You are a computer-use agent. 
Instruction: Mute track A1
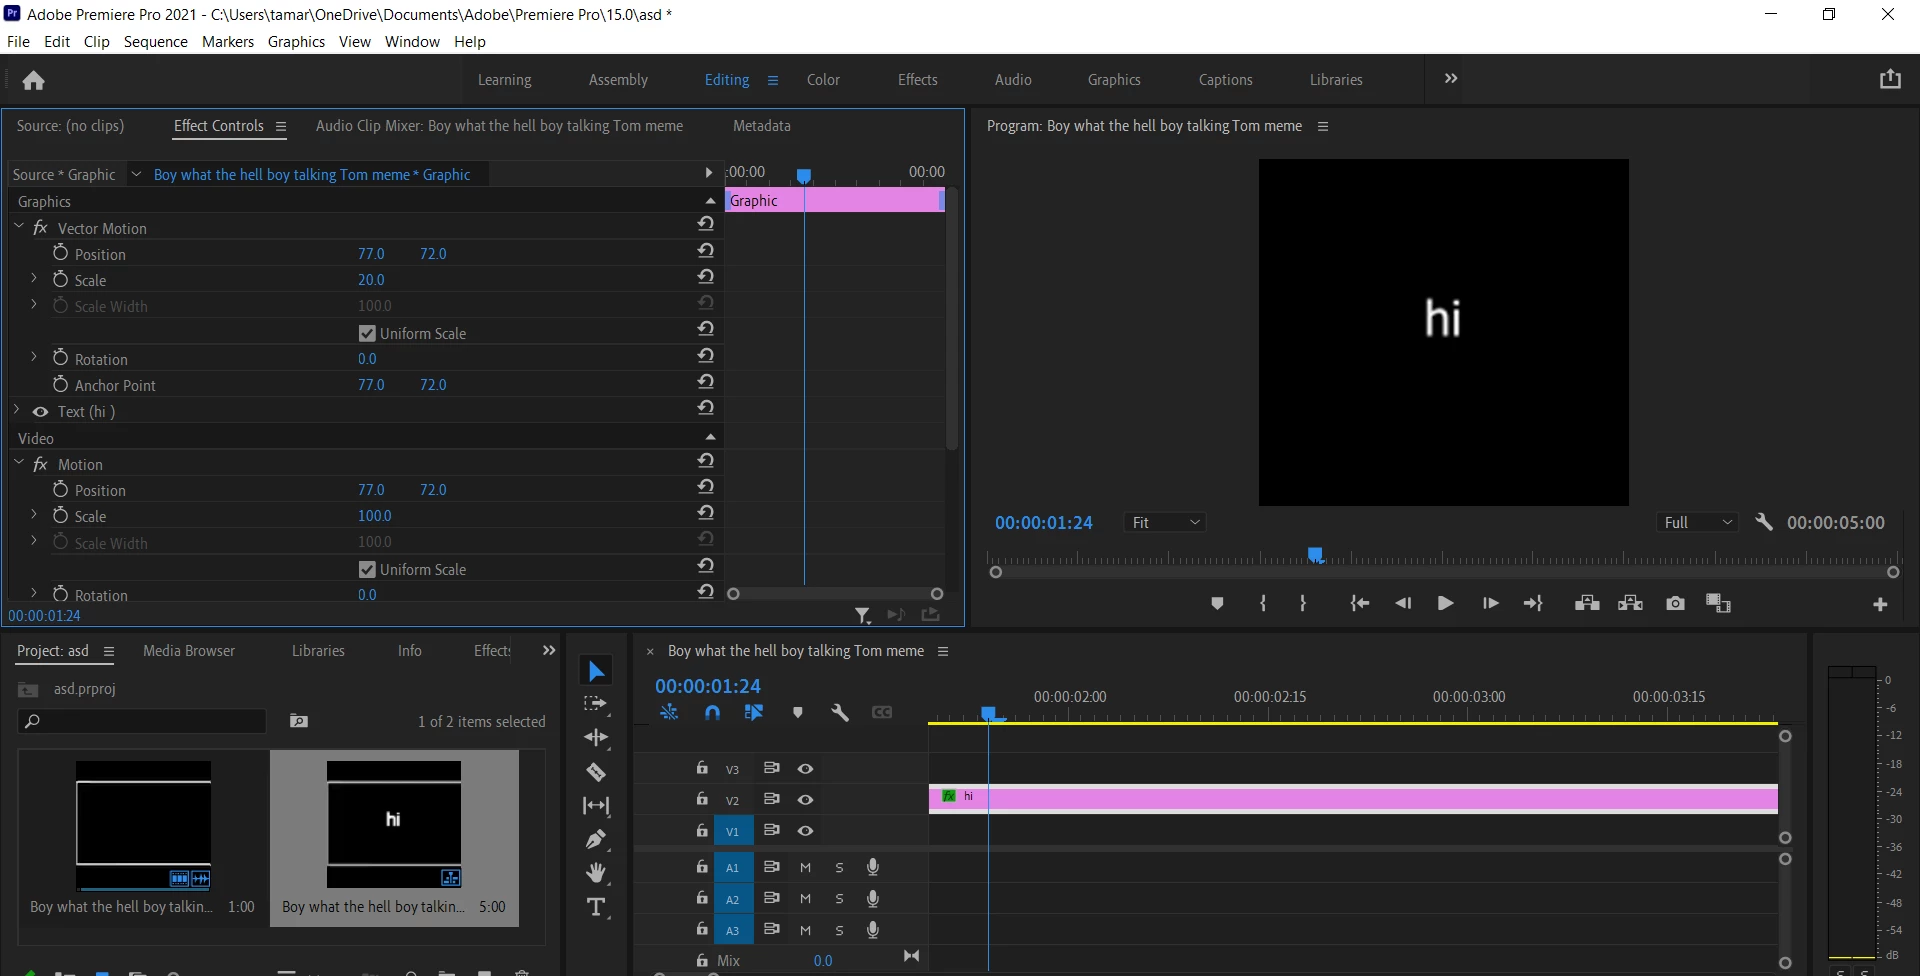coord(805,867)
